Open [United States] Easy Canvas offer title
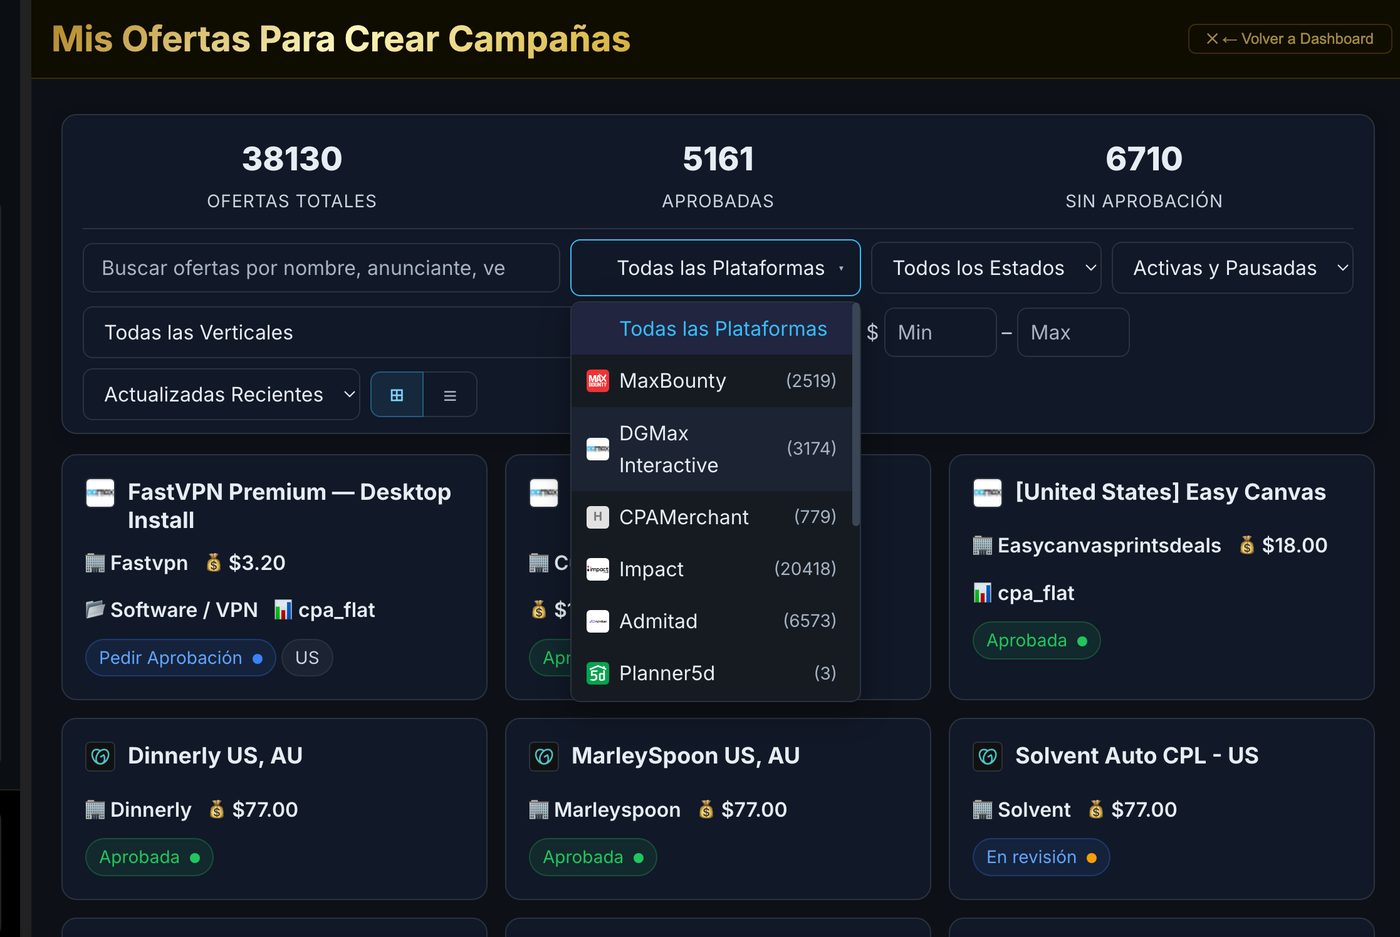This screenshot has height=937, width=1400. point(1170,492)
